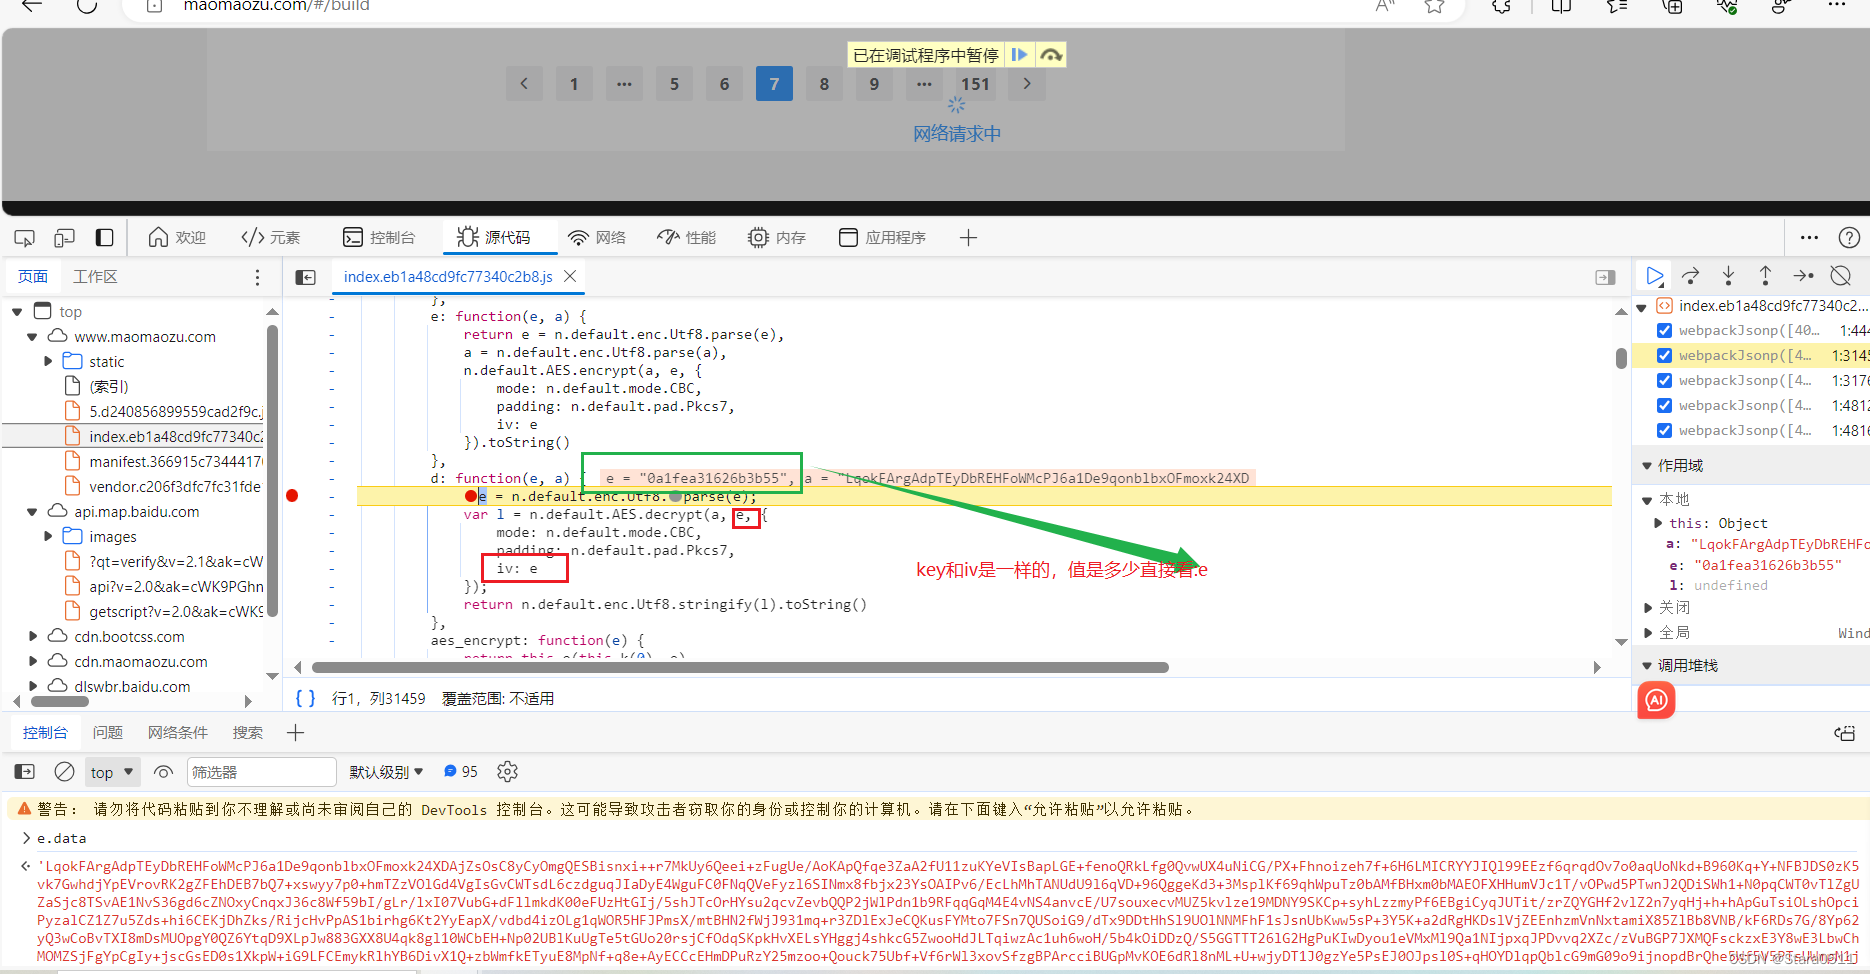Expand the images folder

tap(47, 537)
